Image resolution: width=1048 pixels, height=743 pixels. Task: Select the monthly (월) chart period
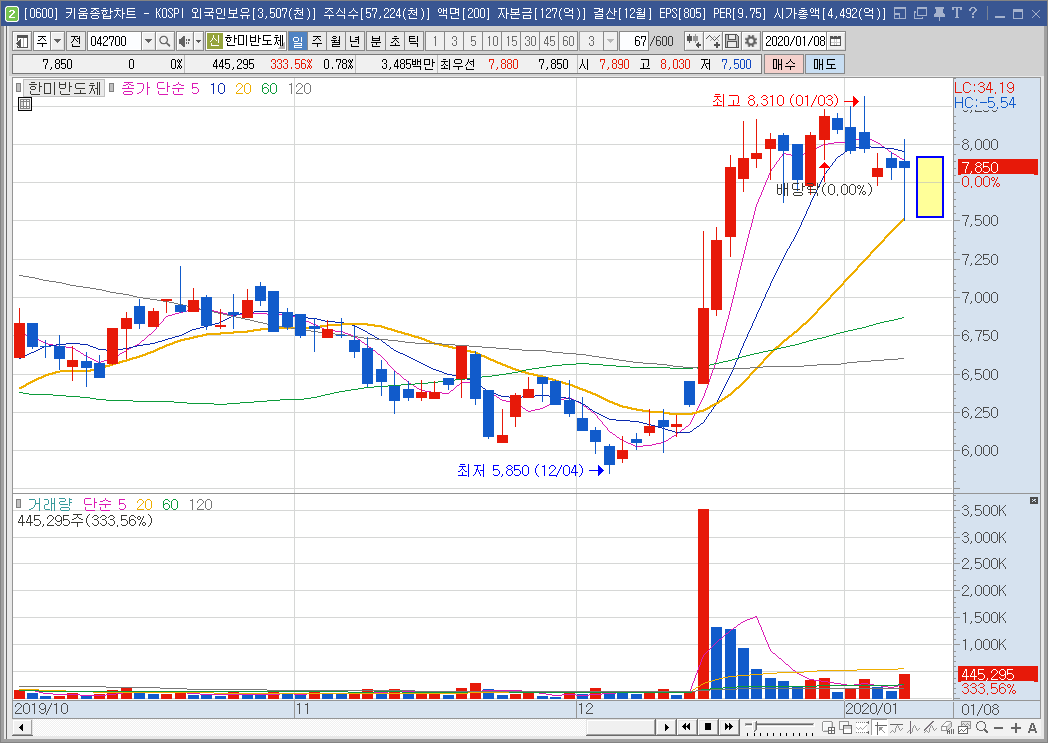(336, 41)
